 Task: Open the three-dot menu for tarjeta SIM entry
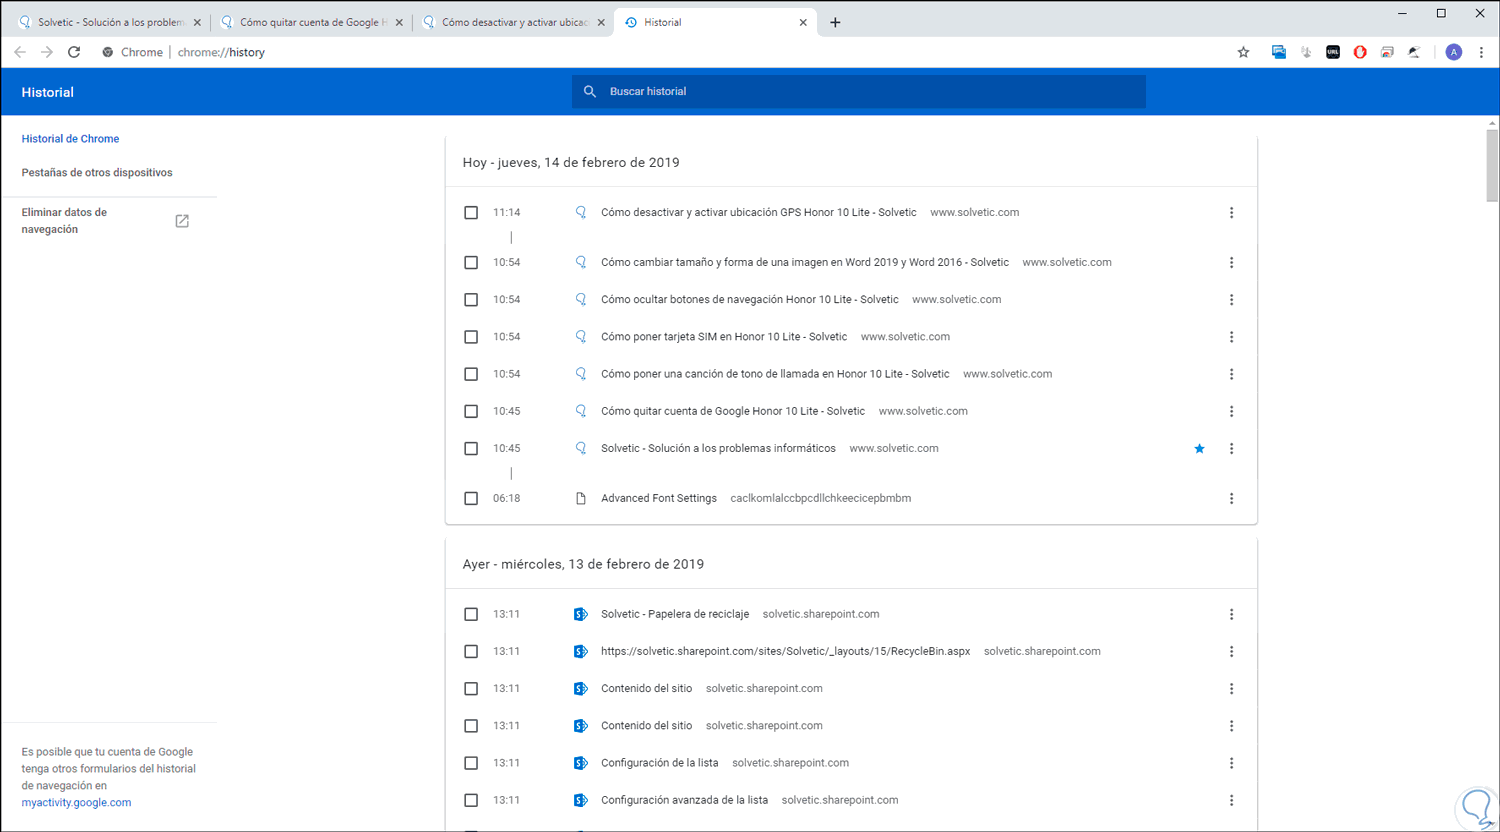(x=1231, y=337)
